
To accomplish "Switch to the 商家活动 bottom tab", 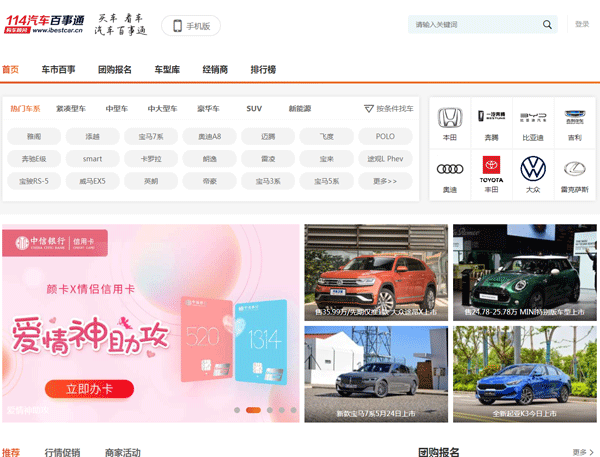I will coord(123,453).
